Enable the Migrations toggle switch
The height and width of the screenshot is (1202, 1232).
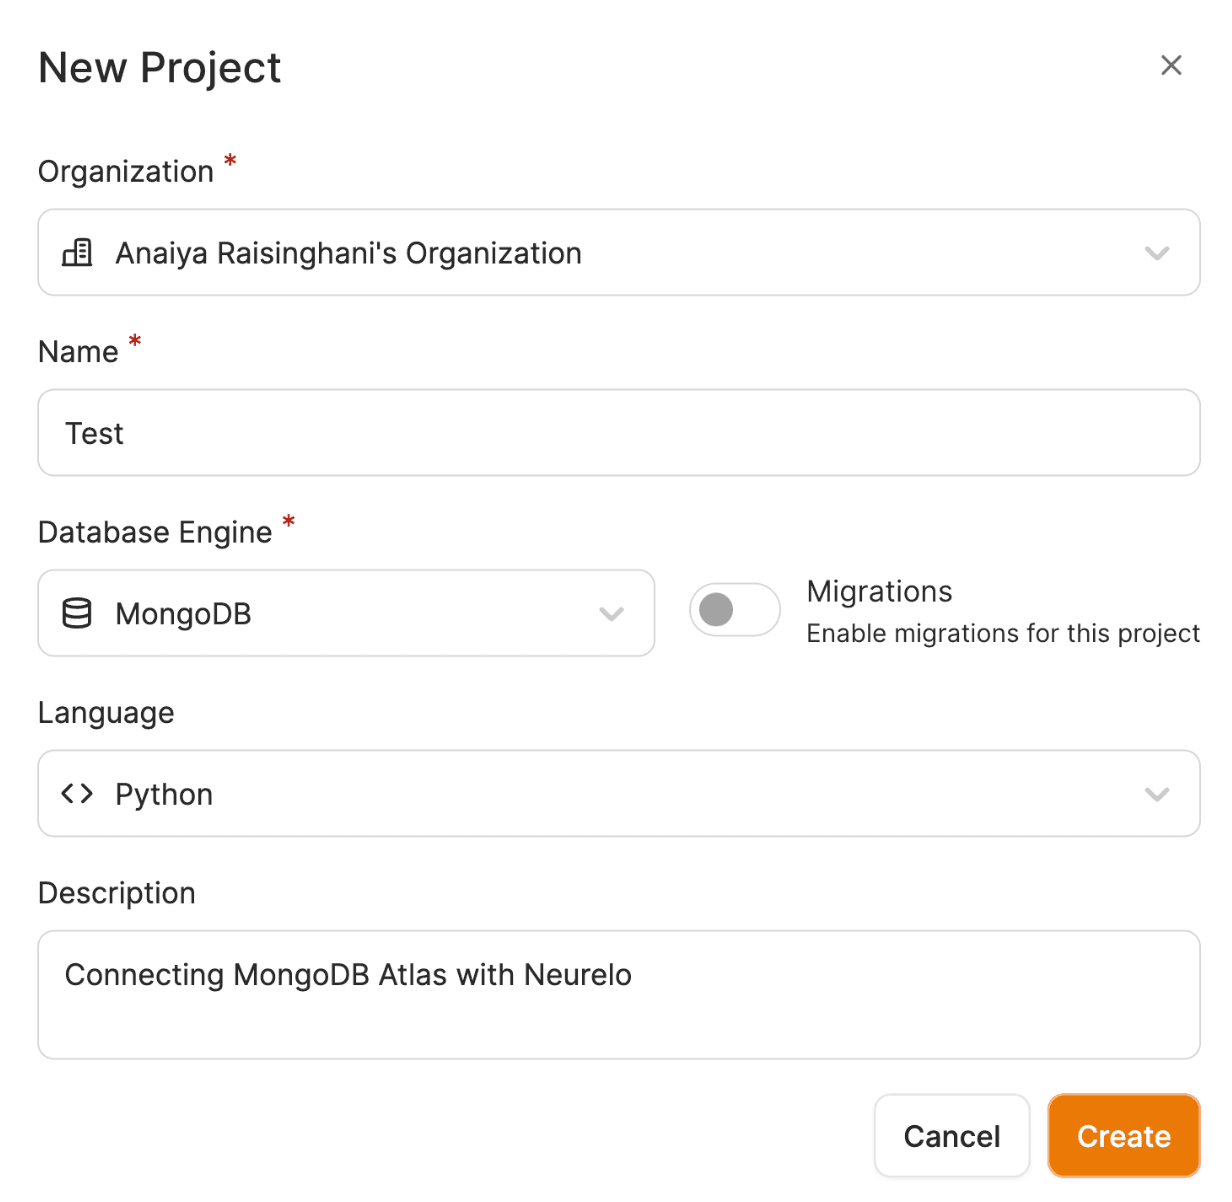pyautogui.click(x=734, y=610)
